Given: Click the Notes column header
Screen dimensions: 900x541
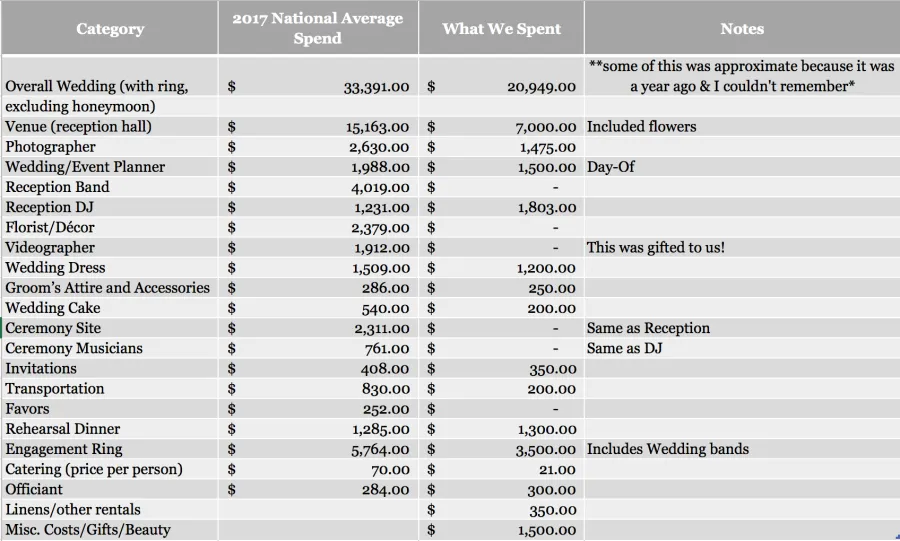Looking at the screenshot, I should click(742, 28).
